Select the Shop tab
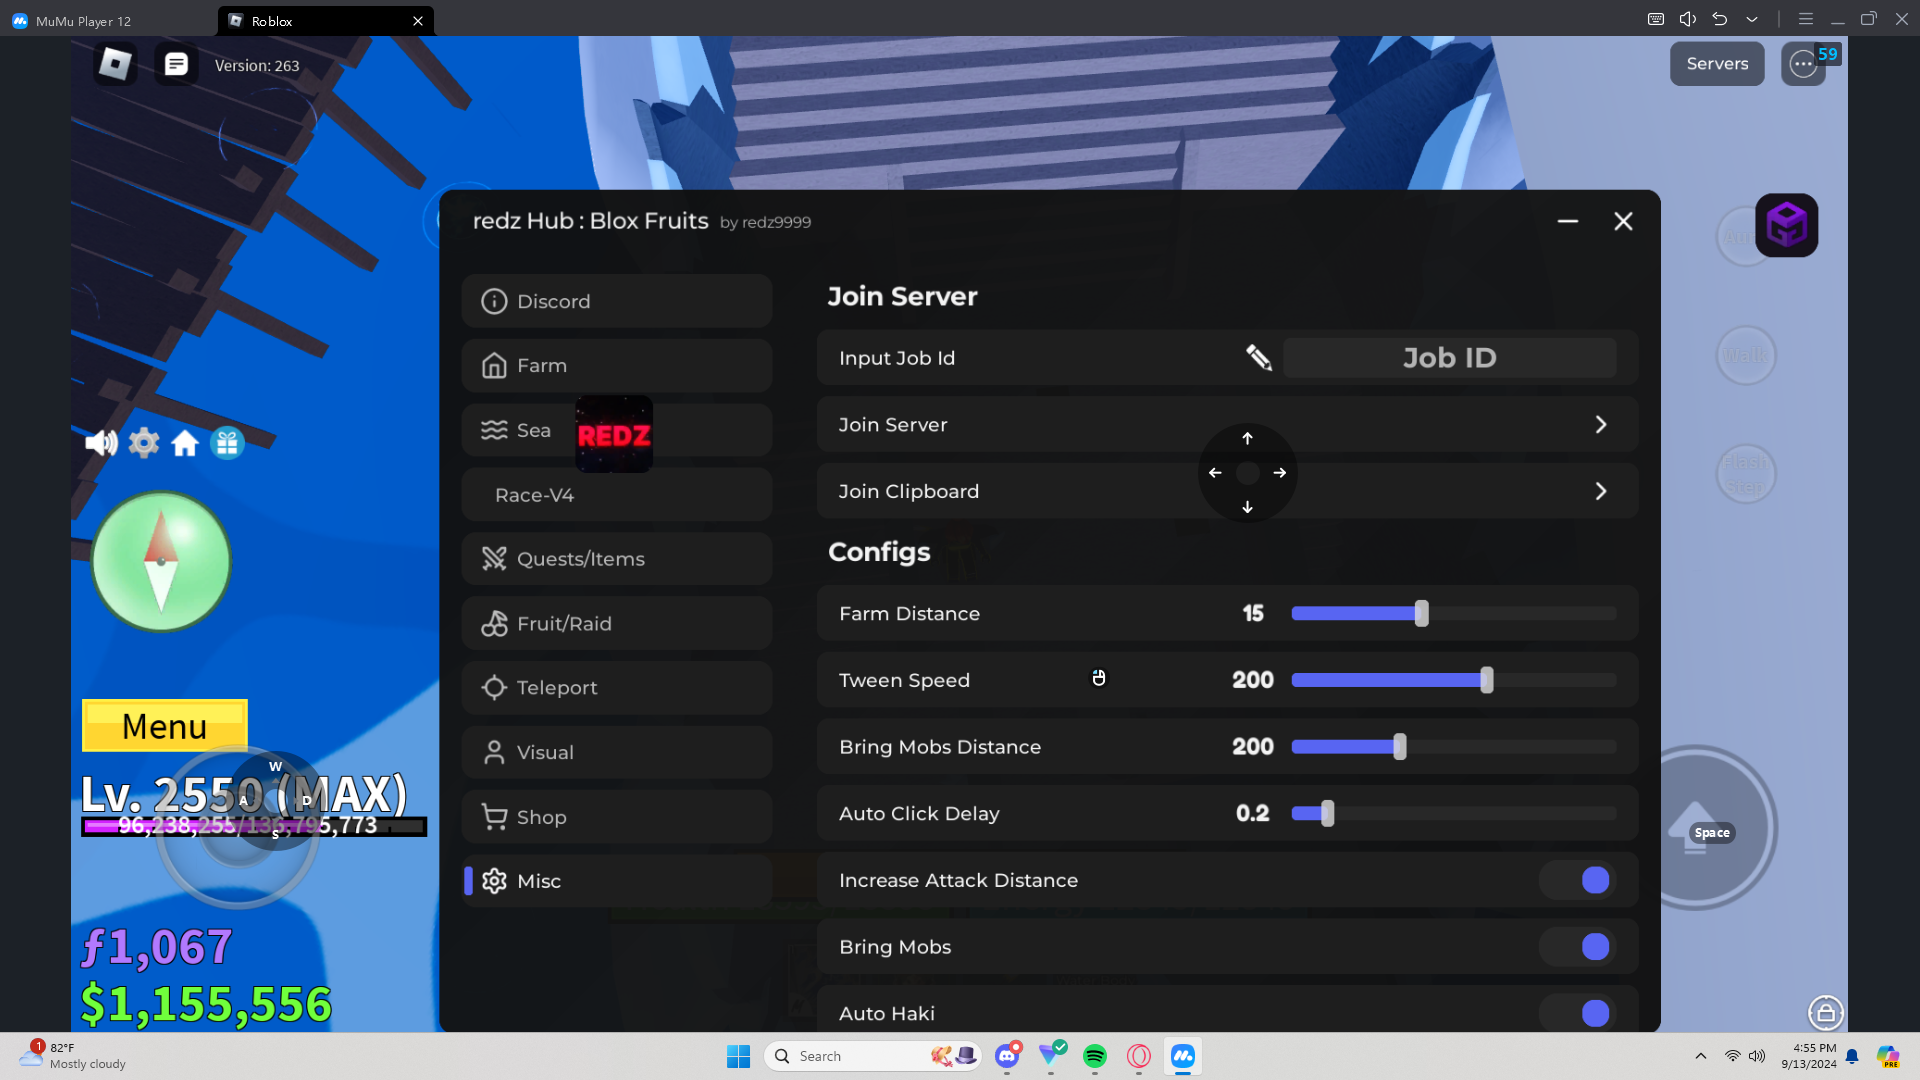 click(x=617, y=817)
